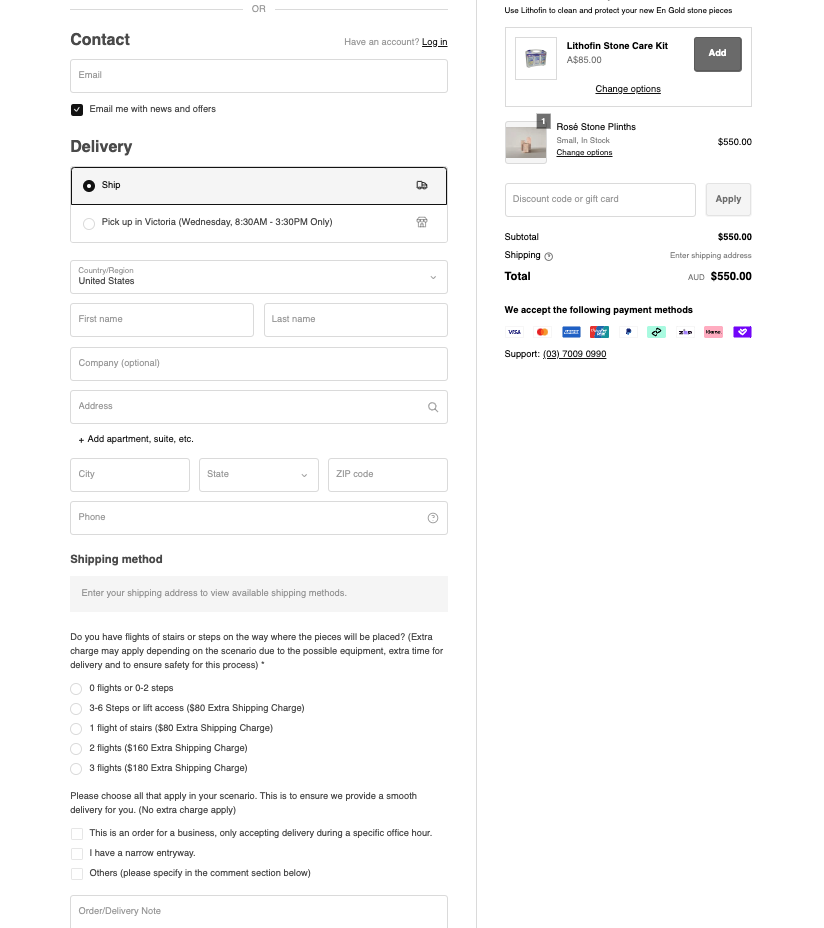Viewport: 824px width, 928px height.
Task: Open the State dropdown
Action: 259,475
